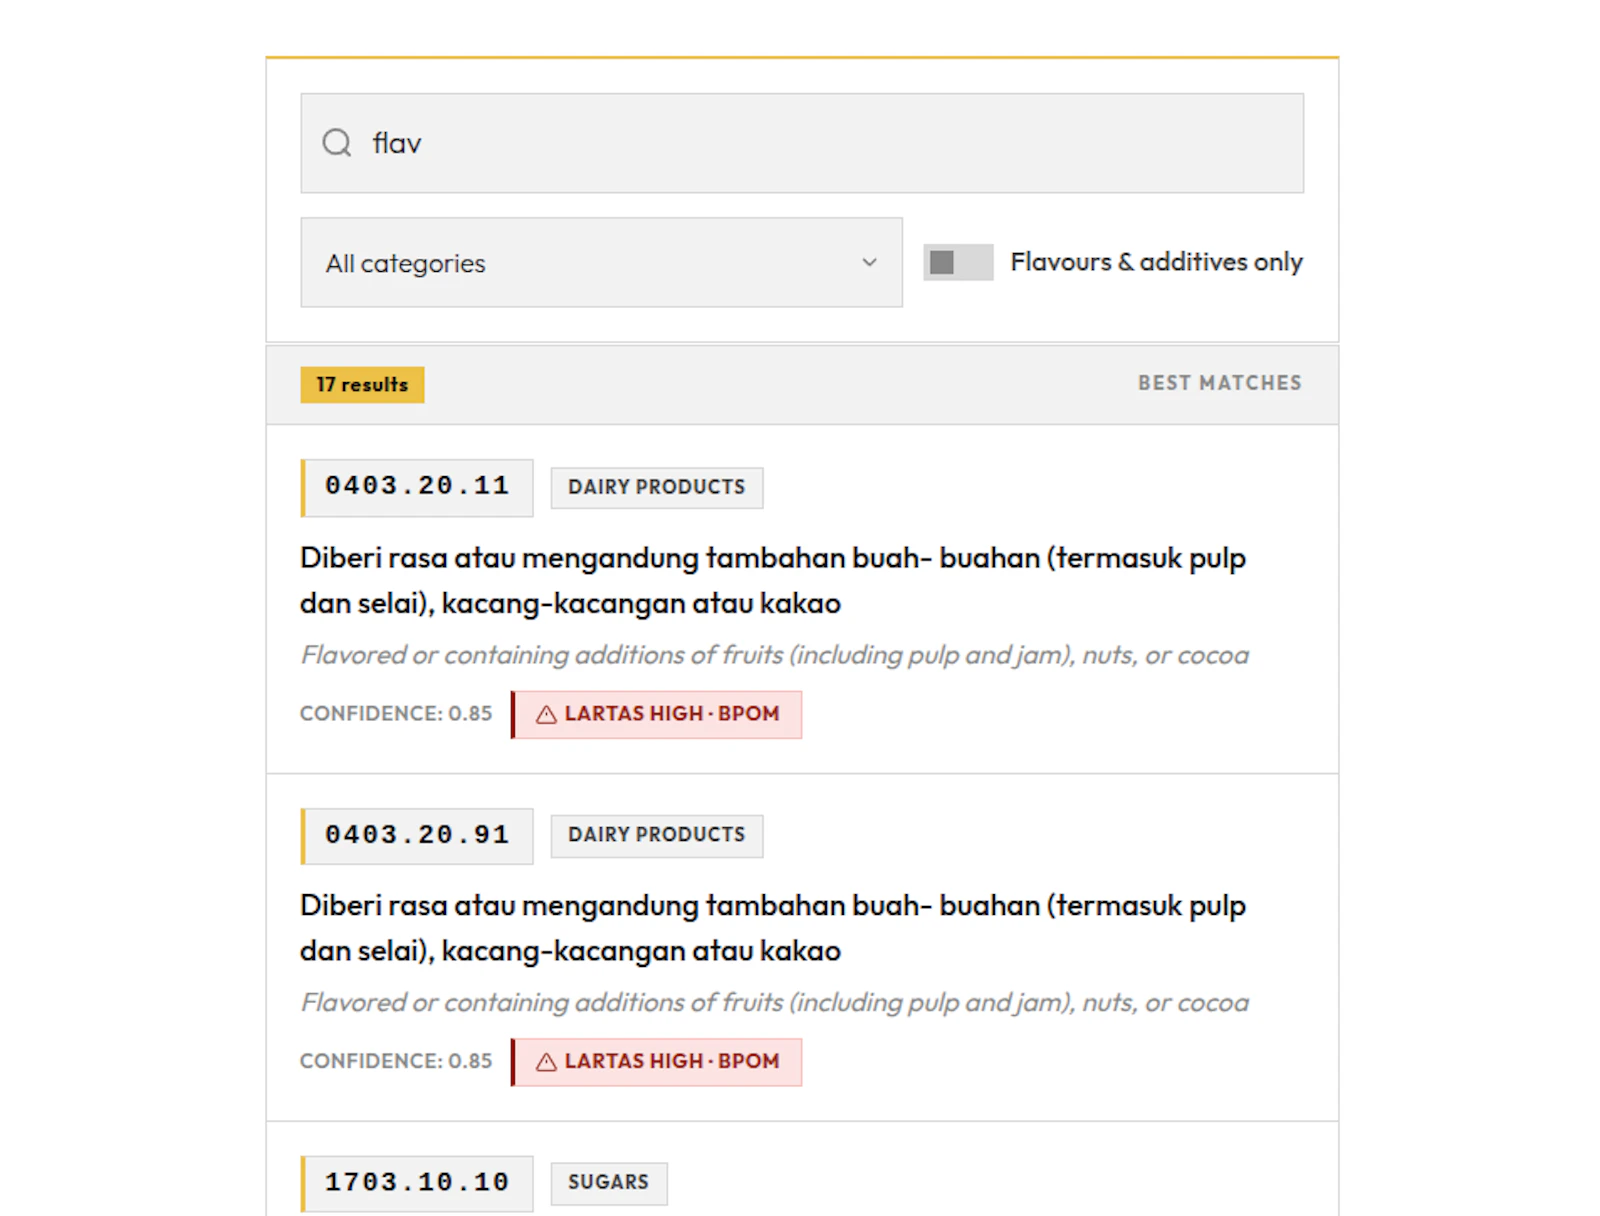Click the SUGARS category tag
The height and width of the screenshot is (1216, 1600).
coord(609,1183)
